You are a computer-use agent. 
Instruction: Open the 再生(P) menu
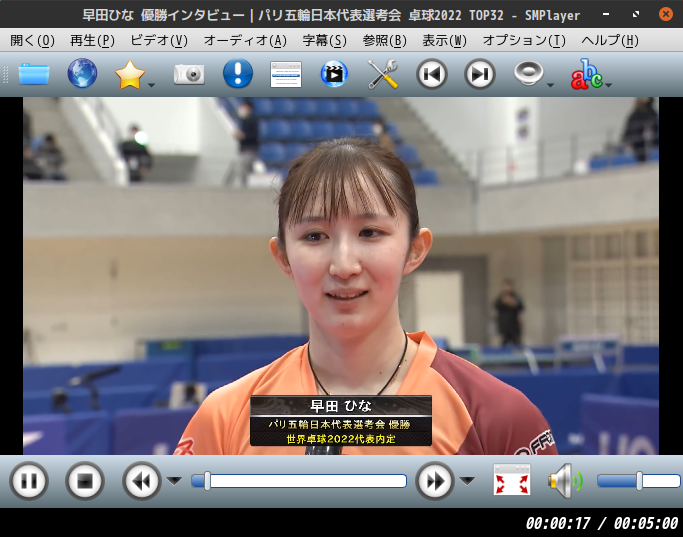(92, 41)
